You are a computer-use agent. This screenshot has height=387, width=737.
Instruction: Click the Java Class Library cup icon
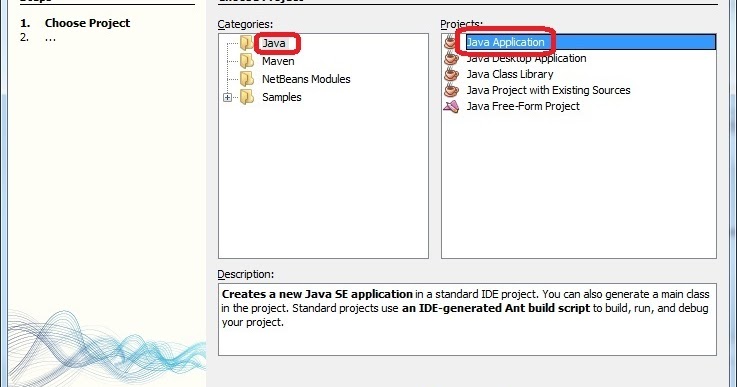pyautogui.click(x=451, y=74)
